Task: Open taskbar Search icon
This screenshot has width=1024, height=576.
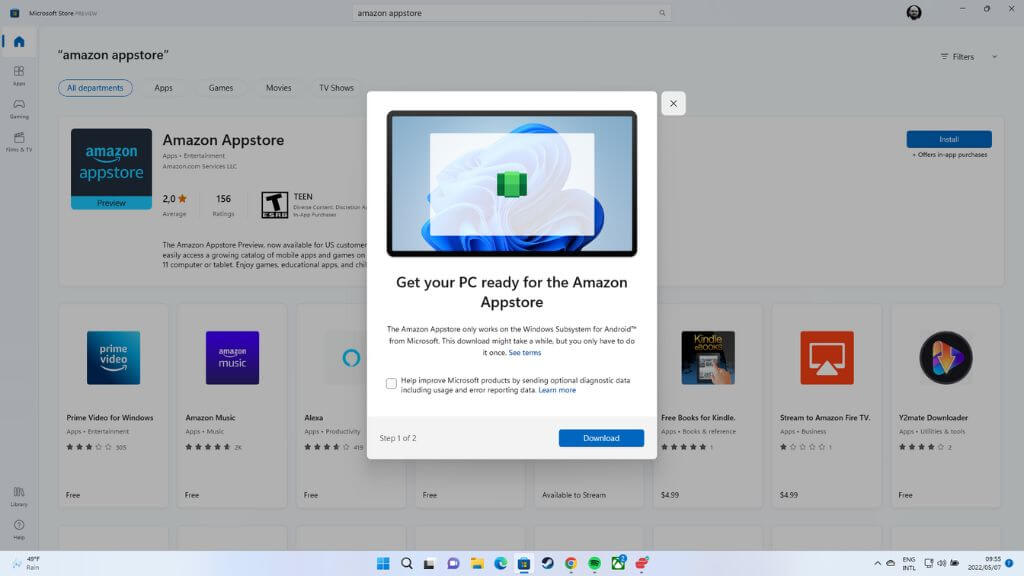Action: (407, 563)
